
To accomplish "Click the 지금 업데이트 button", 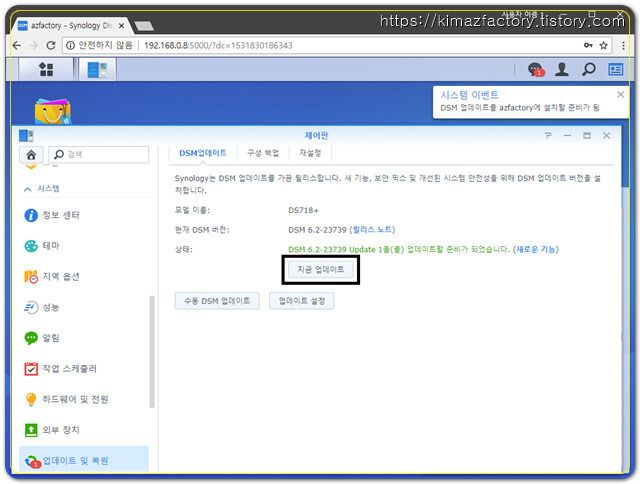I will pyautogui.click(x=320, y=270).
